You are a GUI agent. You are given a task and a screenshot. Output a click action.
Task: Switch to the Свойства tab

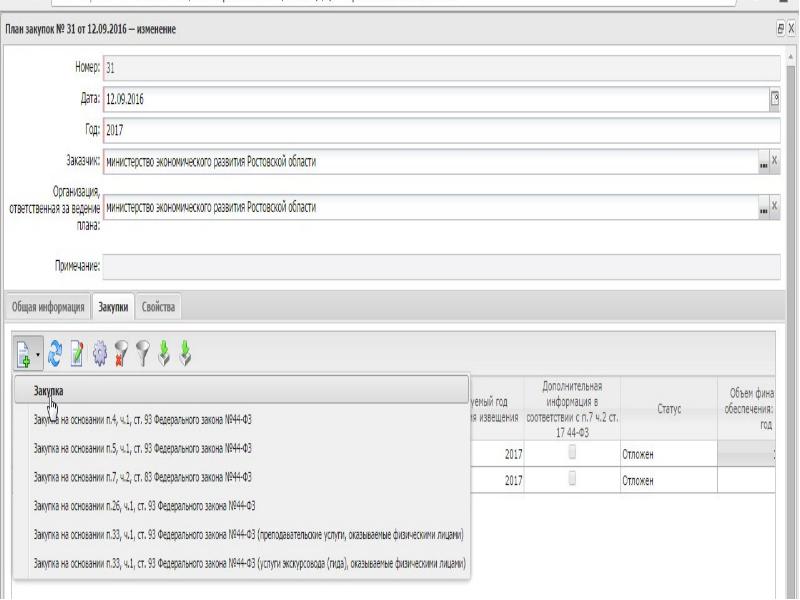point(158,307)
